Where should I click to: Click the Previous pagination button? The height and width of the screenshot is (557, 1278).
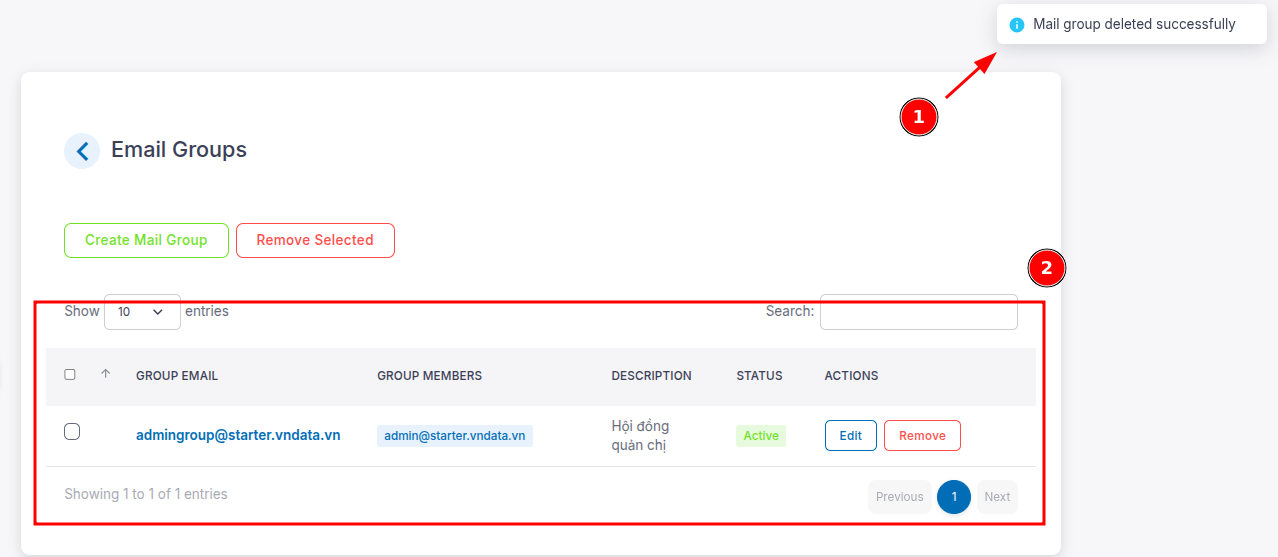tap(900, 497)
